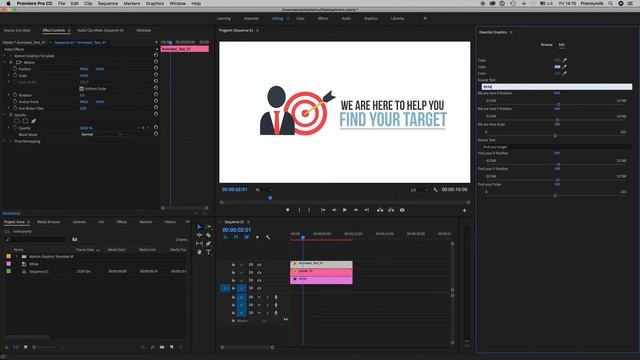
Task: Add marker in program monitor
Action: (288, 210)
